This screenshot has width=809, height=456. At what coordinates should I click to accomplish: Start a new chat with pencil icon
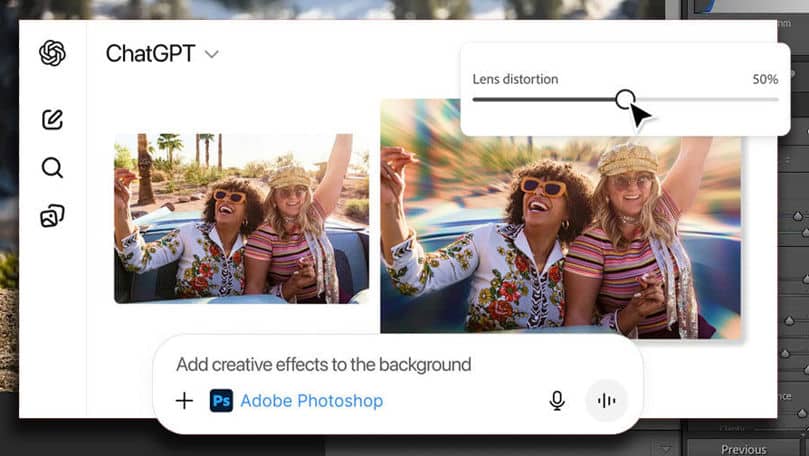[x=52, y=120]
